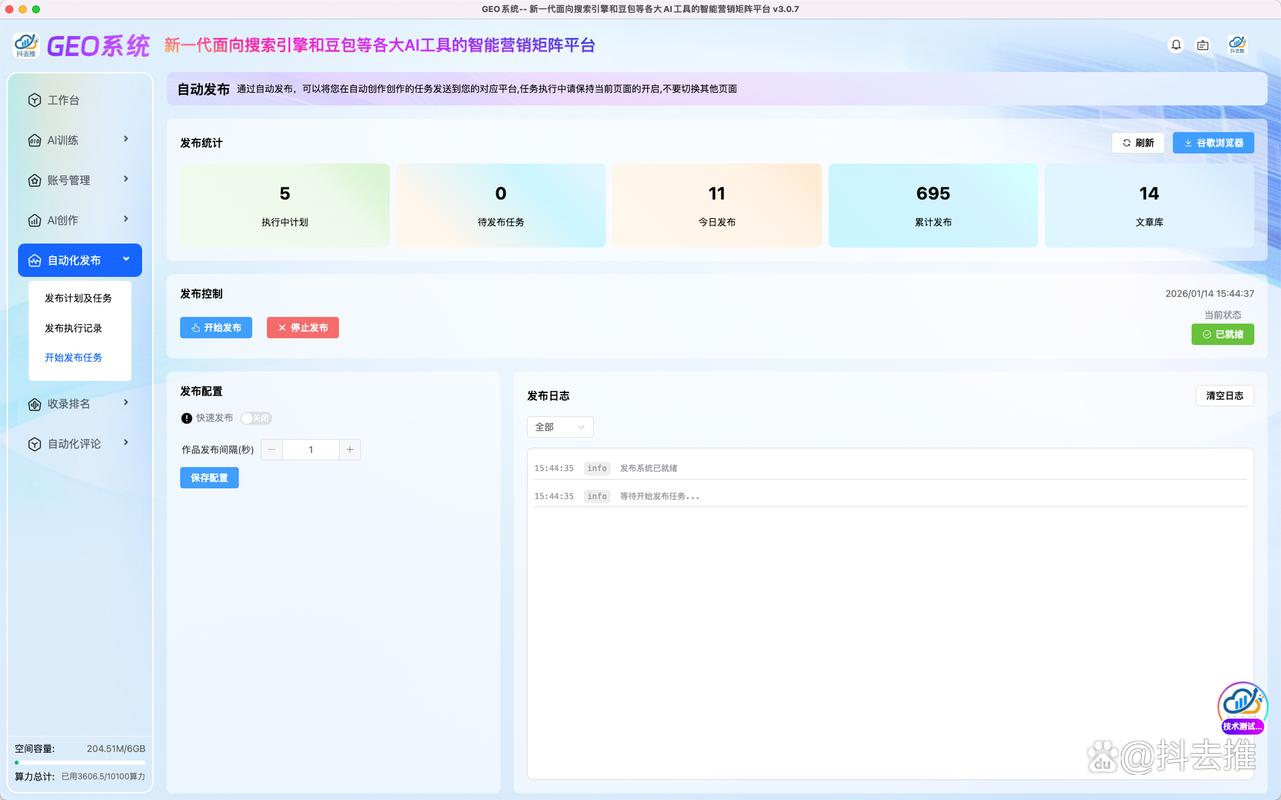Screen dimensions: 1281x800
Task: Click the 清空日志 button
Action: pos(1225,396)
